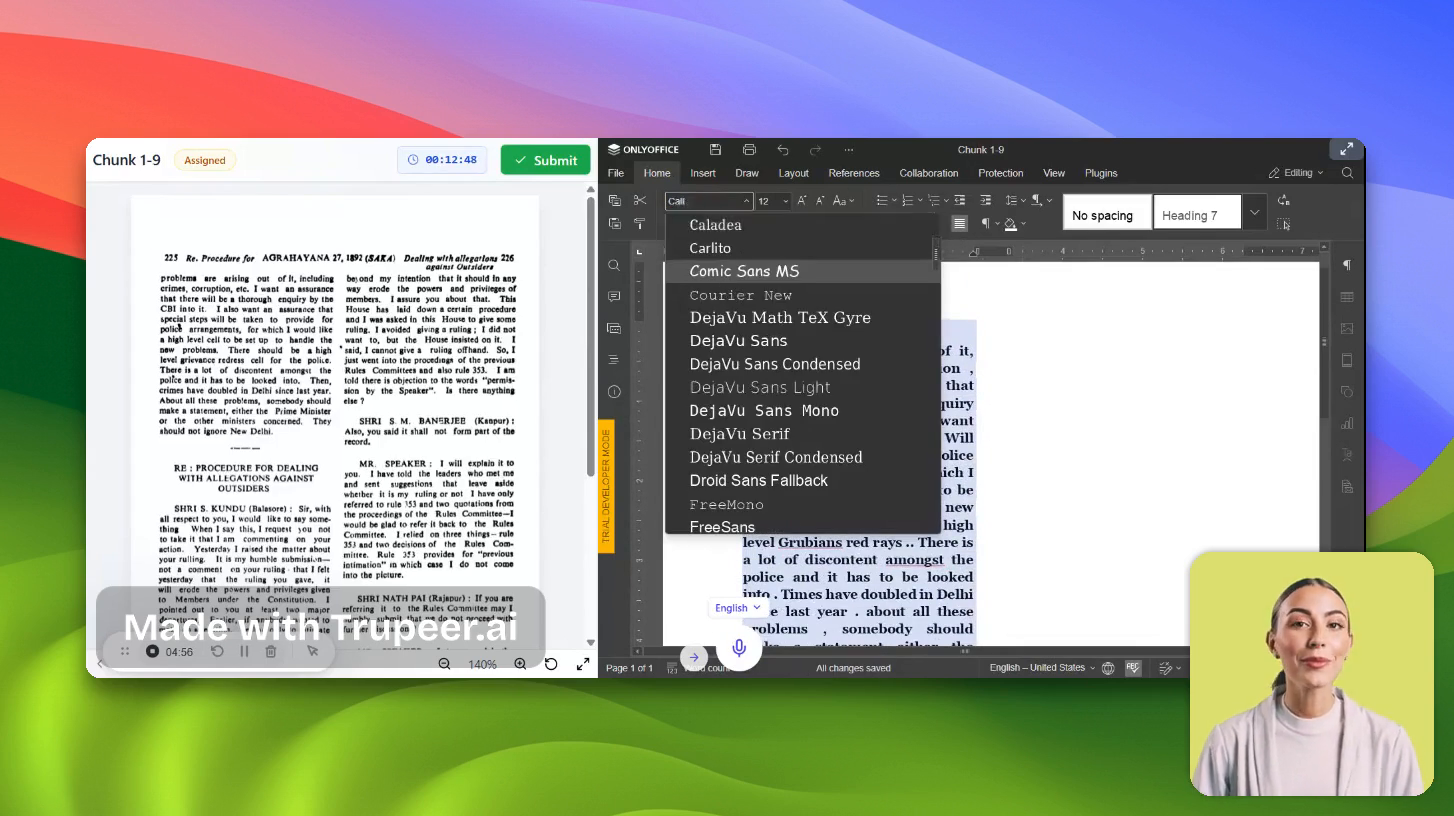1454x816 pixels.
Task: Undo the last action
Action: pyautogui.click(x=782, y=150)
